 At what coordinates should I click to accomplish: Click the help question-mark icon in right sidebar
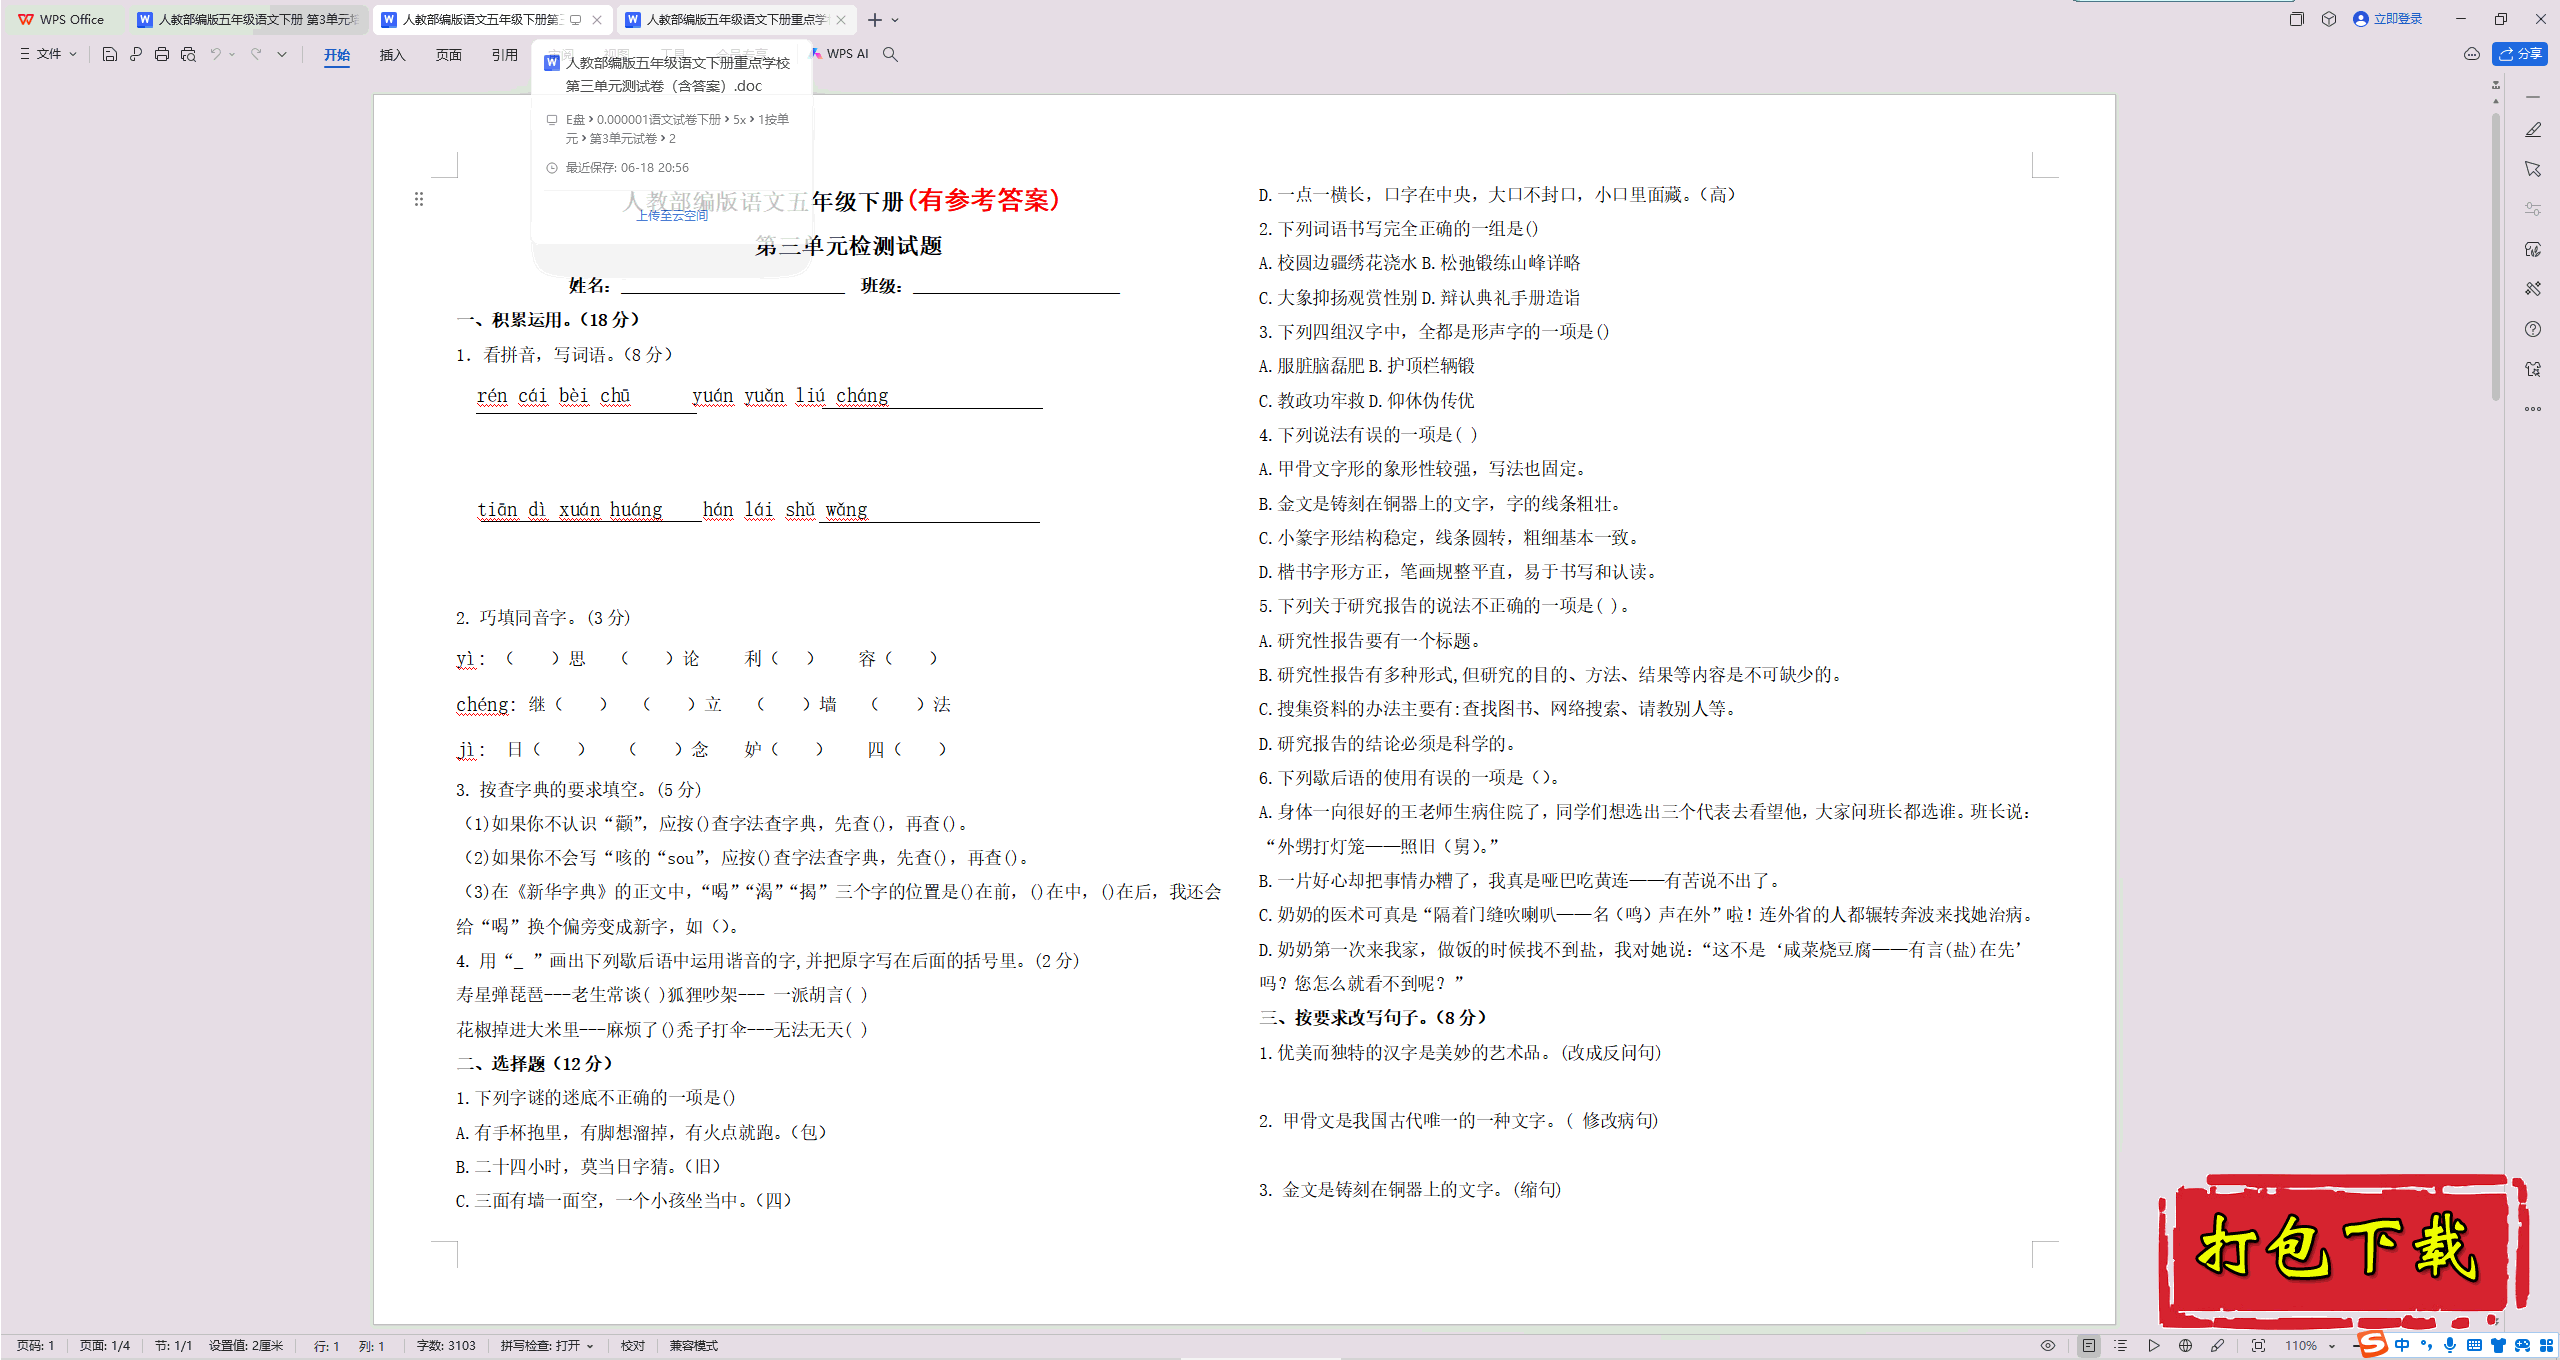pyautogui.click(x=2533, y=329)
